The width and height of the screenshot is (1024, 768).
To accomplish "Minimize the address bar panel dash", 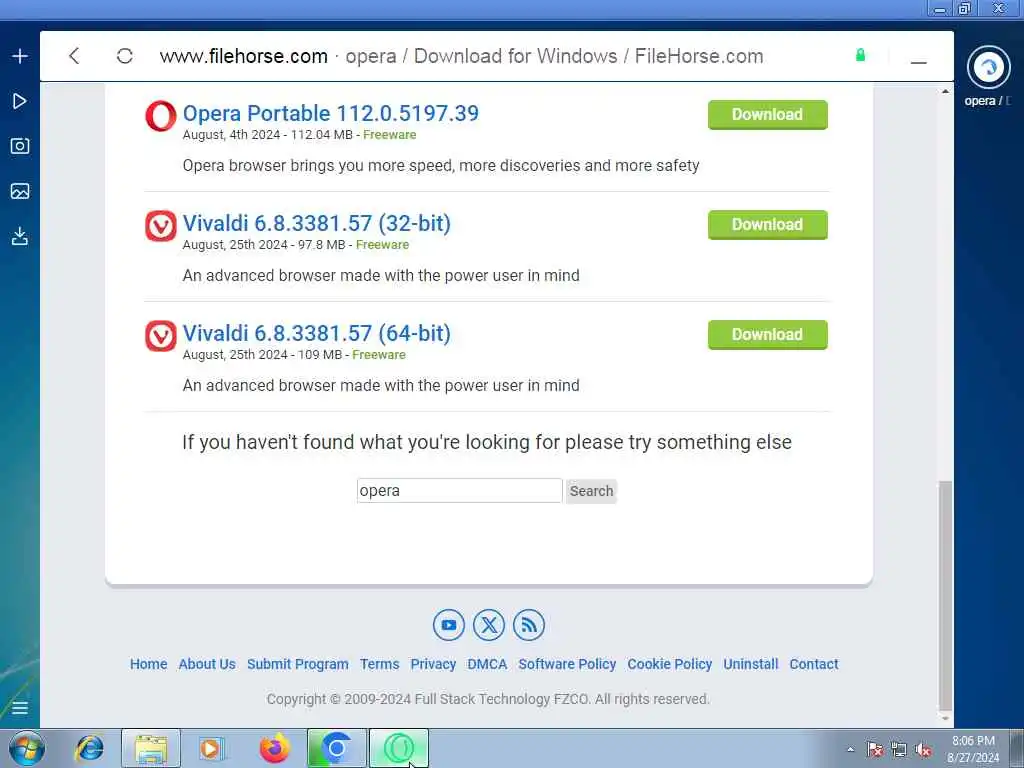I will [918, 62].
